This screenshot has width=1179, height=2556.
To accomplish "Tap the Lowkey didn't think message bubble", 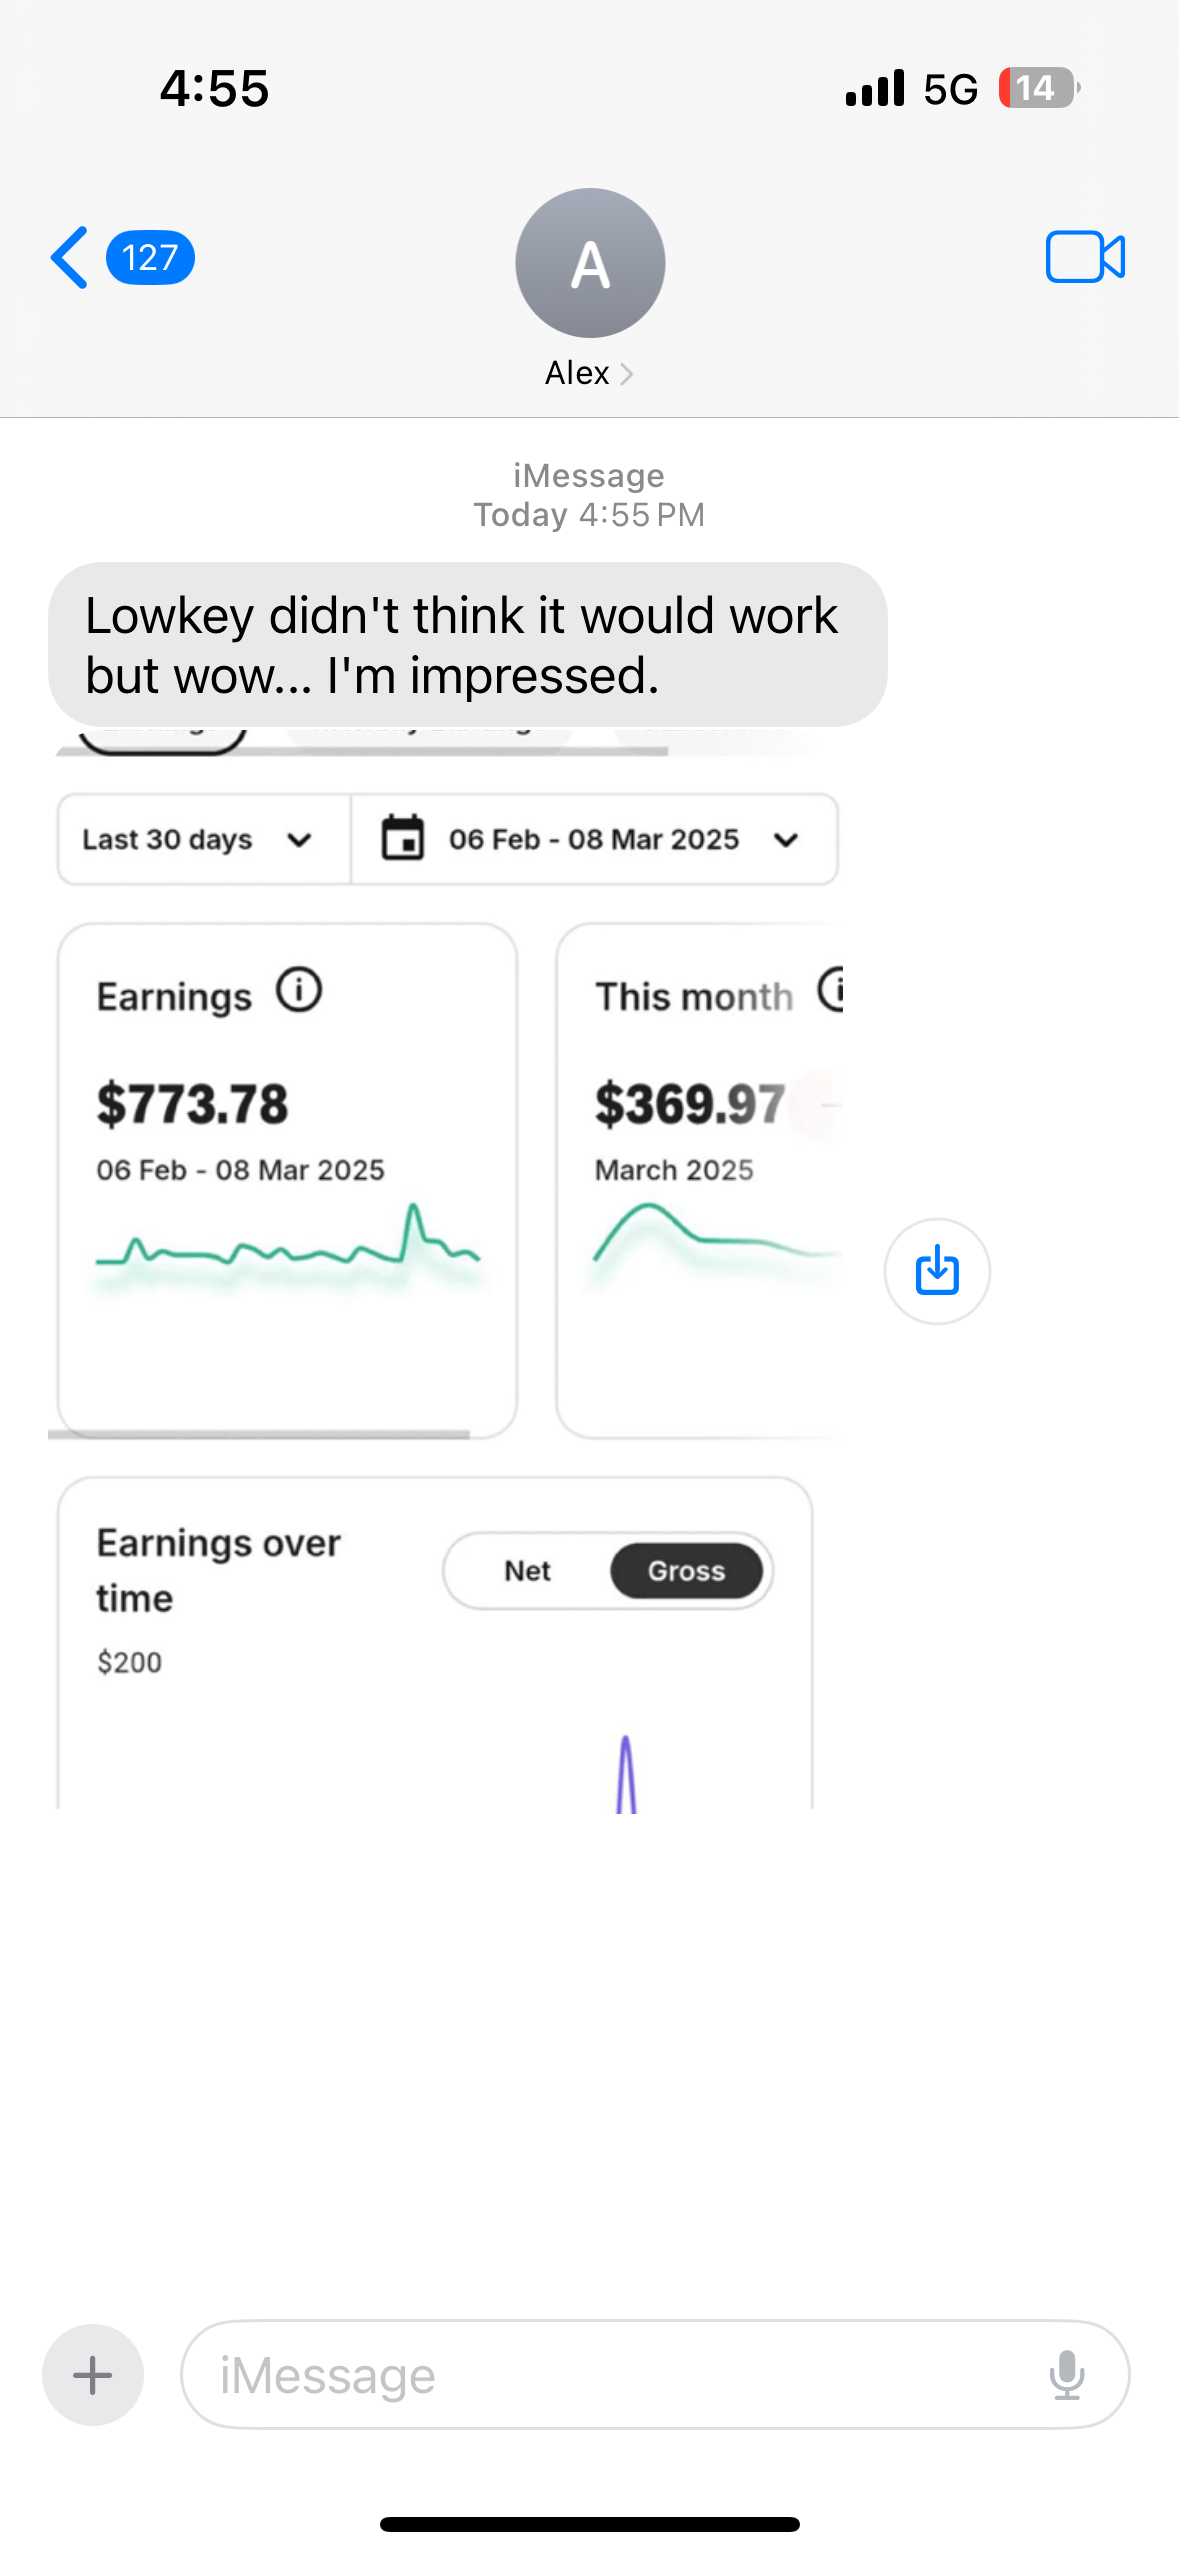I will (x=467, y=645).
